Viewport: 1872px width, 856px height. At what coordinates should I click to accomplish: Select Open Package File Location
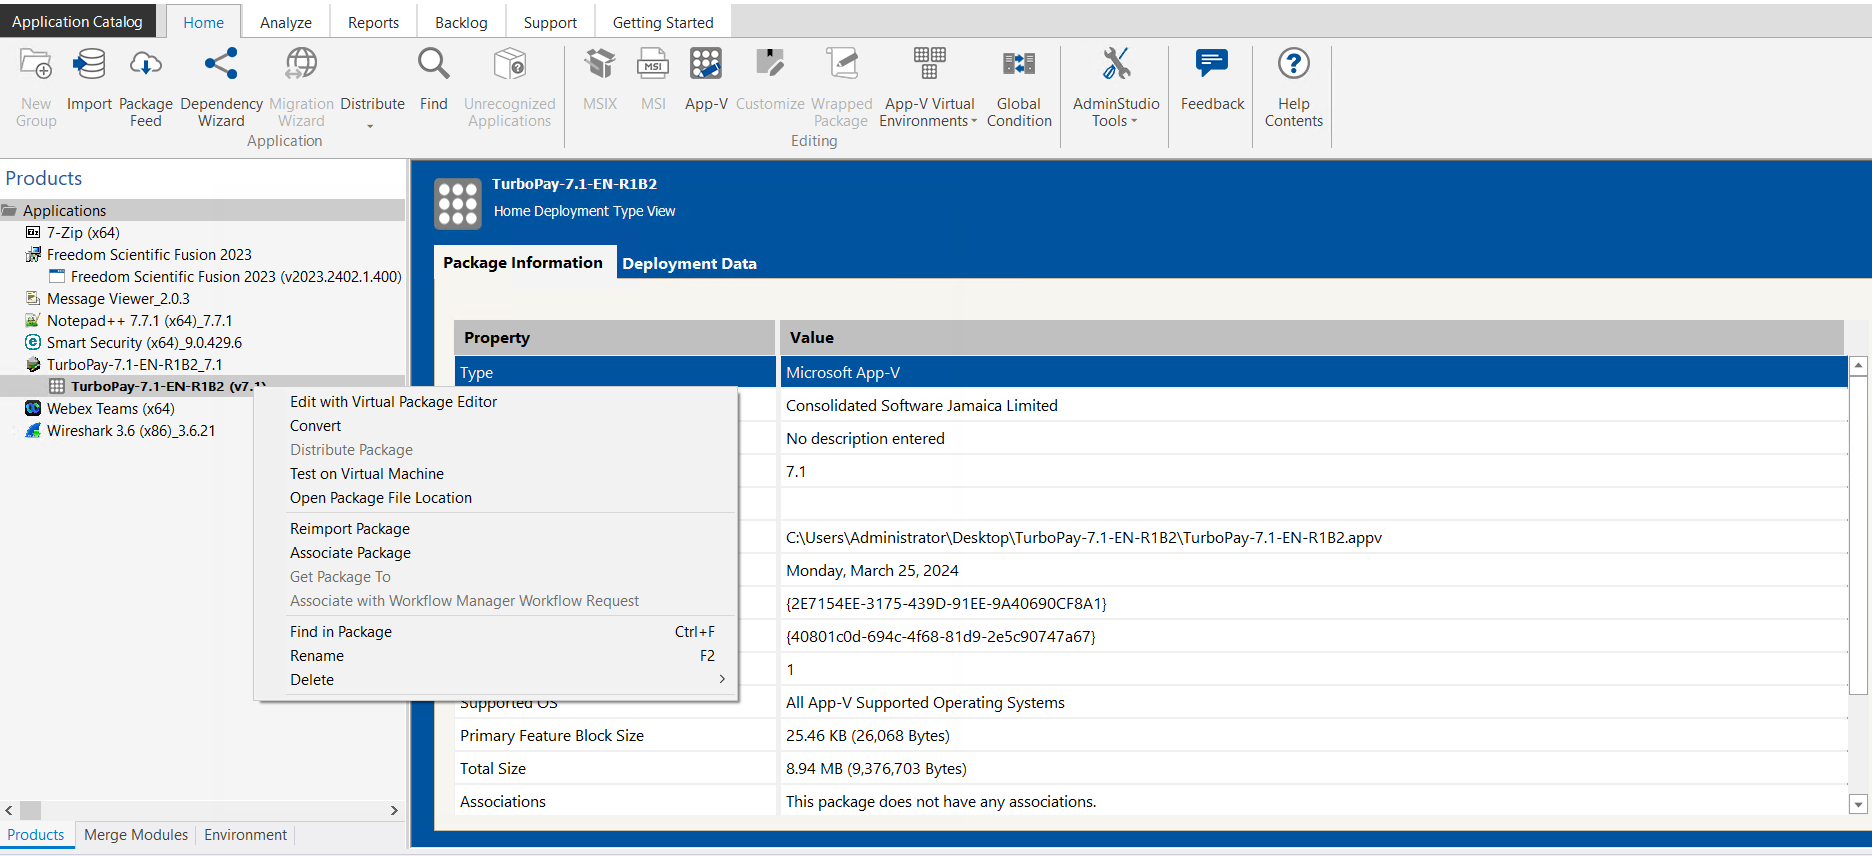pos(380,498)
